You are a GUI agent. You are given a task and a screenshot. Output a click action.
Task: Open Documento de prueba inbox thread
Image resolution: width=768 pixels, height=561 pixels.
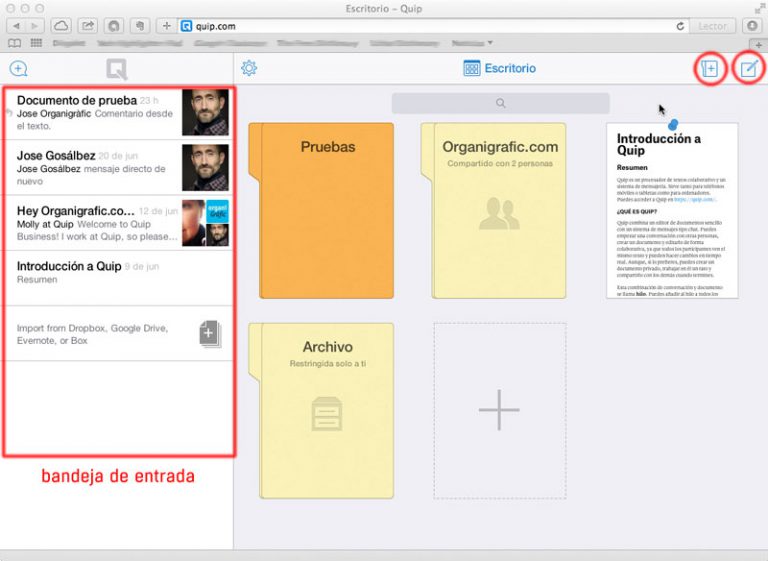[118, 113]
